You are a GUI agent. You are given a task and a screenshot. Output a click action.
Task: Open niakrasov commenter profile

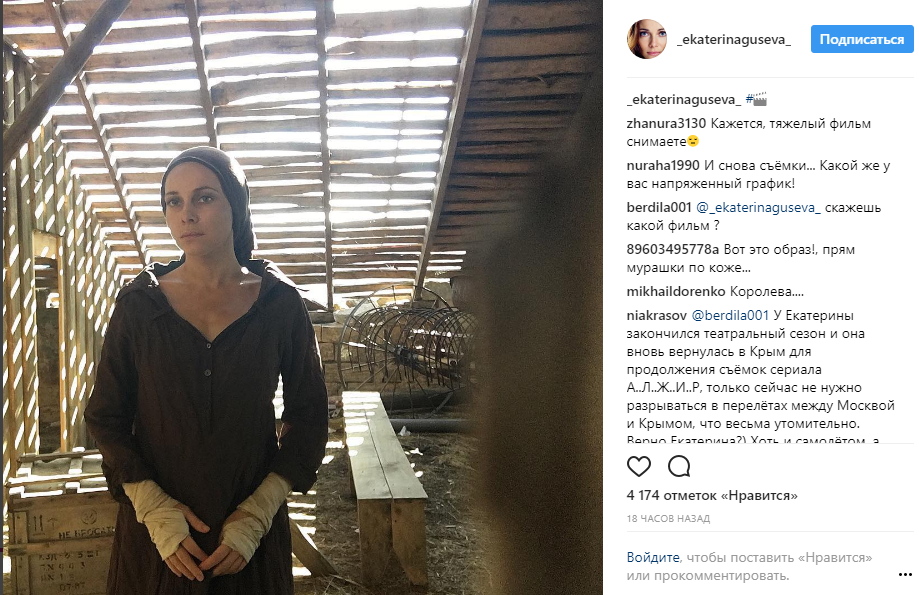656,315
